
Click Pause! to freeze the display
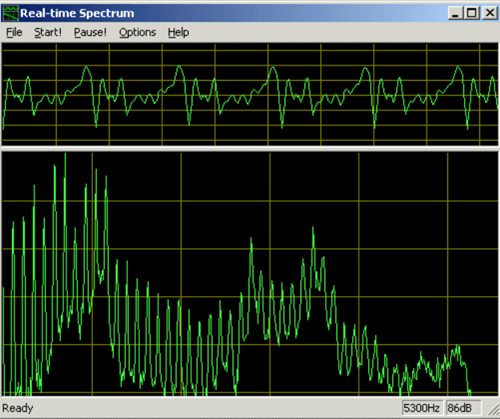(x=90, y=32)
